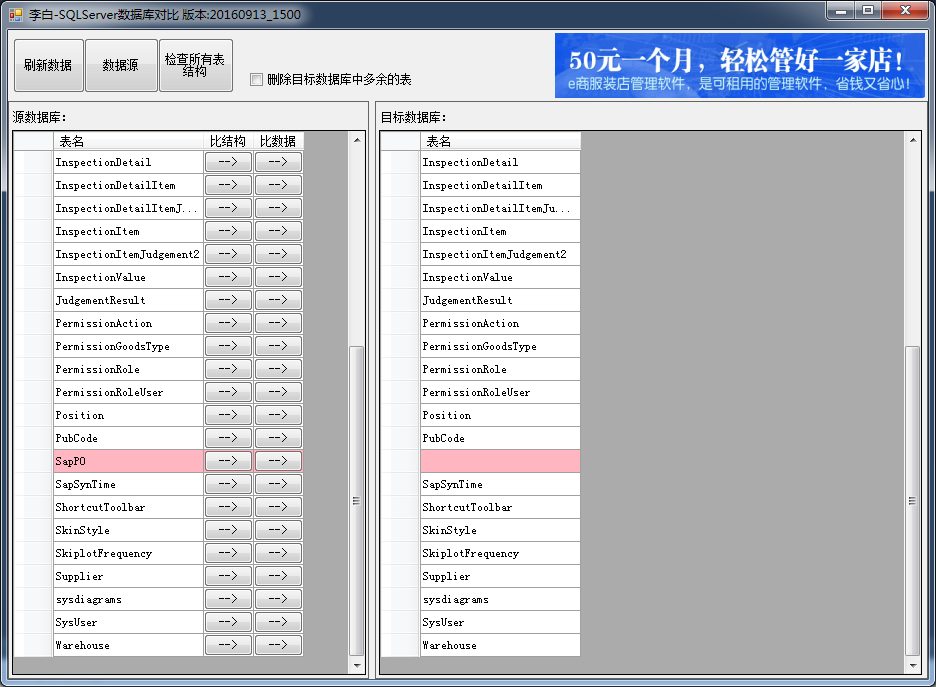Select target PubCode table cell
Screen dimensions: 936x687
tap(500, 438)
